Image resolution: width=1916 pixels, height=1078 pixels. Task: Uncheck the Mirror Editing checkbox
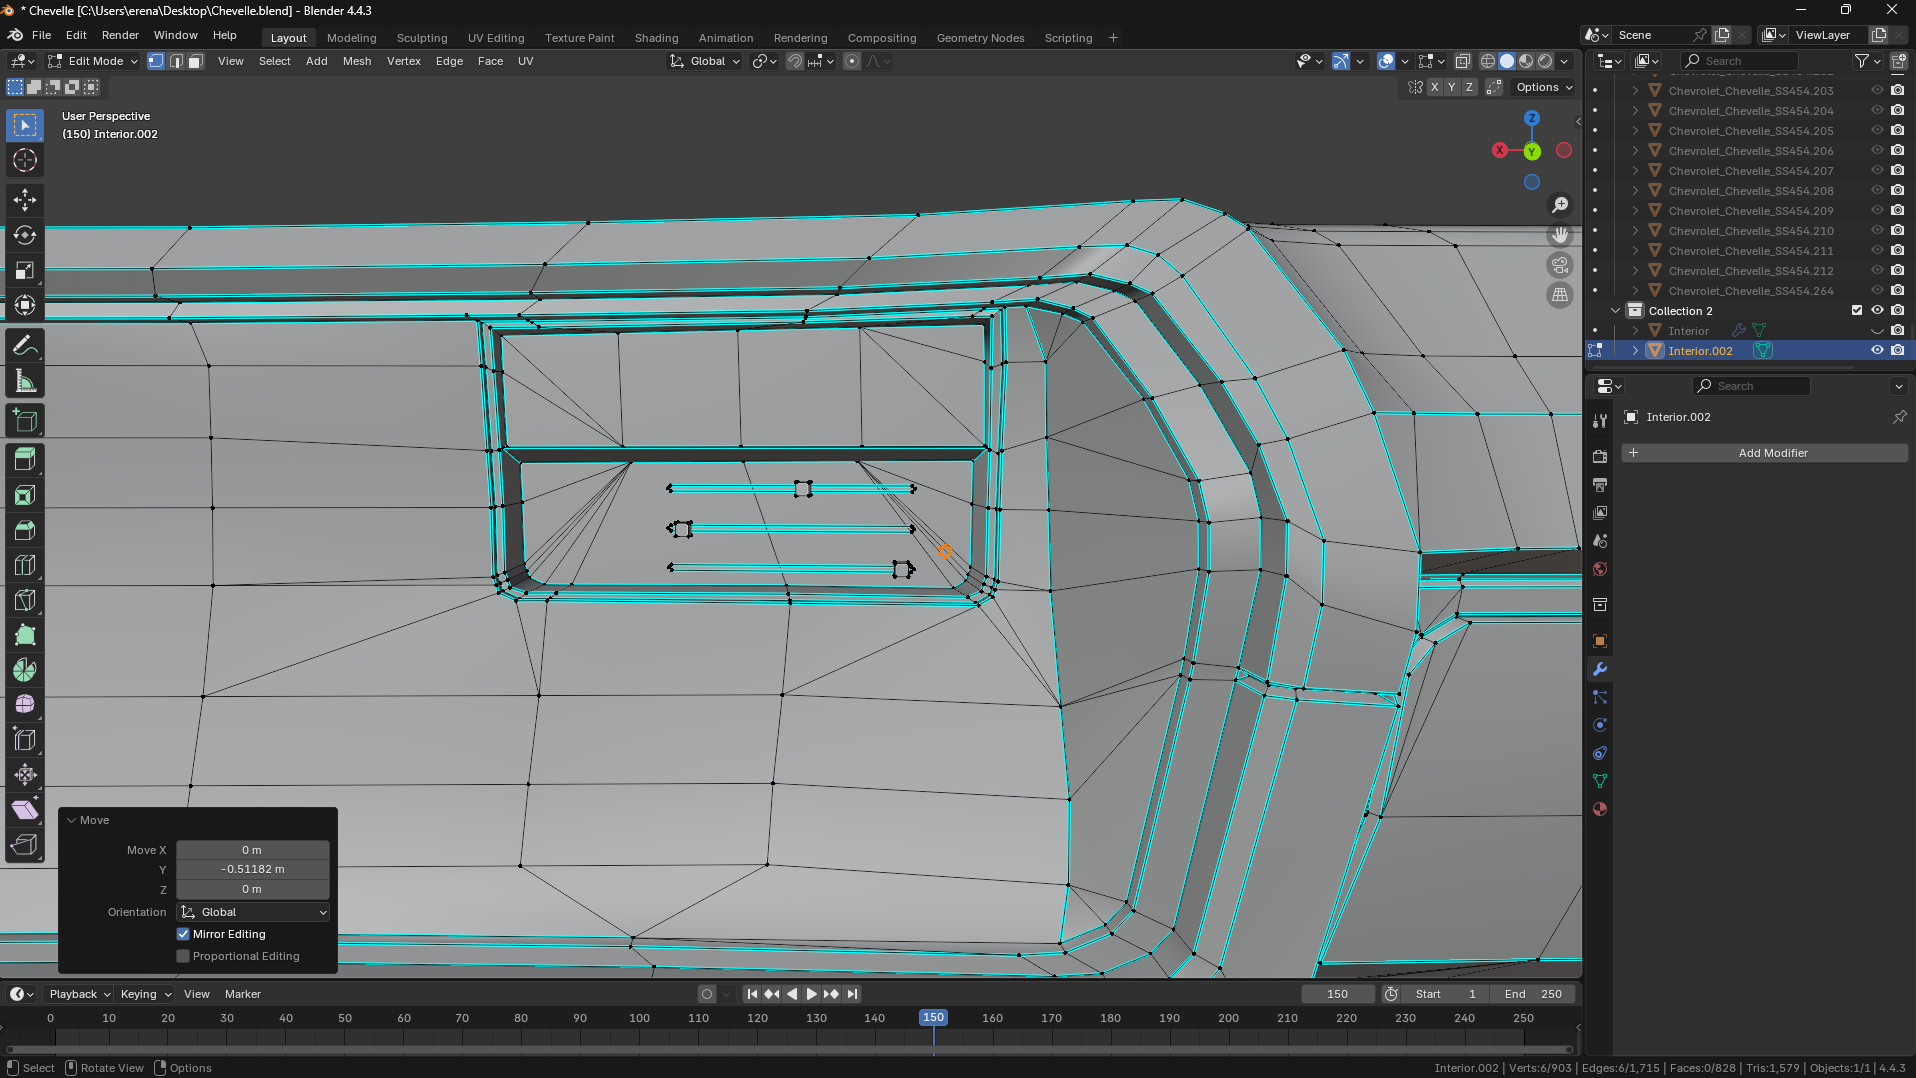tap(183, 934)
